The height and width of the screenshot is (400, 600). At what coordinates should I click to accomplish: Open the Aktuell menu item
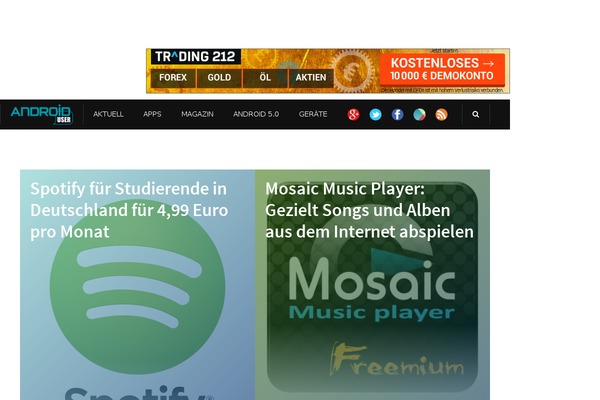point(108,114)
